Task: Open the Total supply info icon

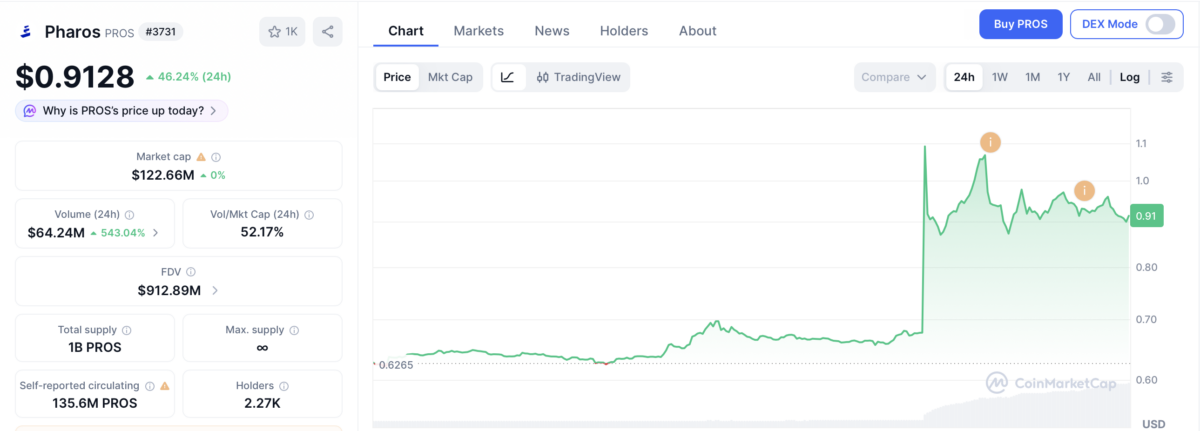Action: click(x=127, y=330)
